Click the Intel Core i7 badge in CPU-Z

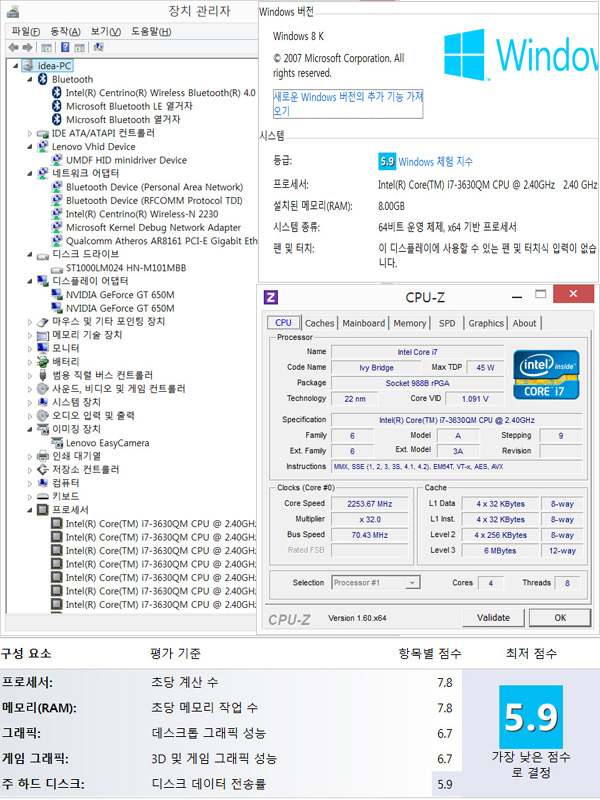coord(546,374)
